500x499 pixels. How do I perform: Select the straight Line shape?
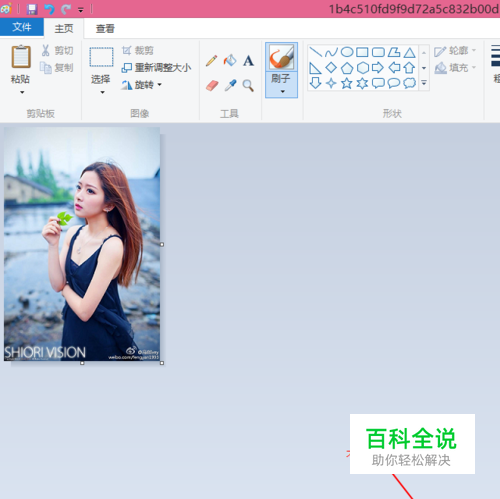tap(315, 52)
